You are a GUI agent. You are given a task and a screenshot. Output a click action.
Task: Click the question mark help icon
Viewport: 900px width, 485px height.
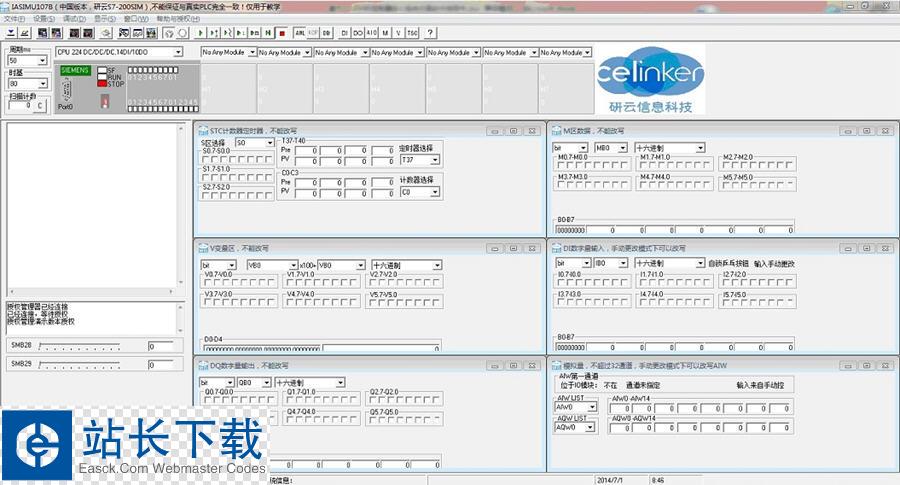[430, 32]
